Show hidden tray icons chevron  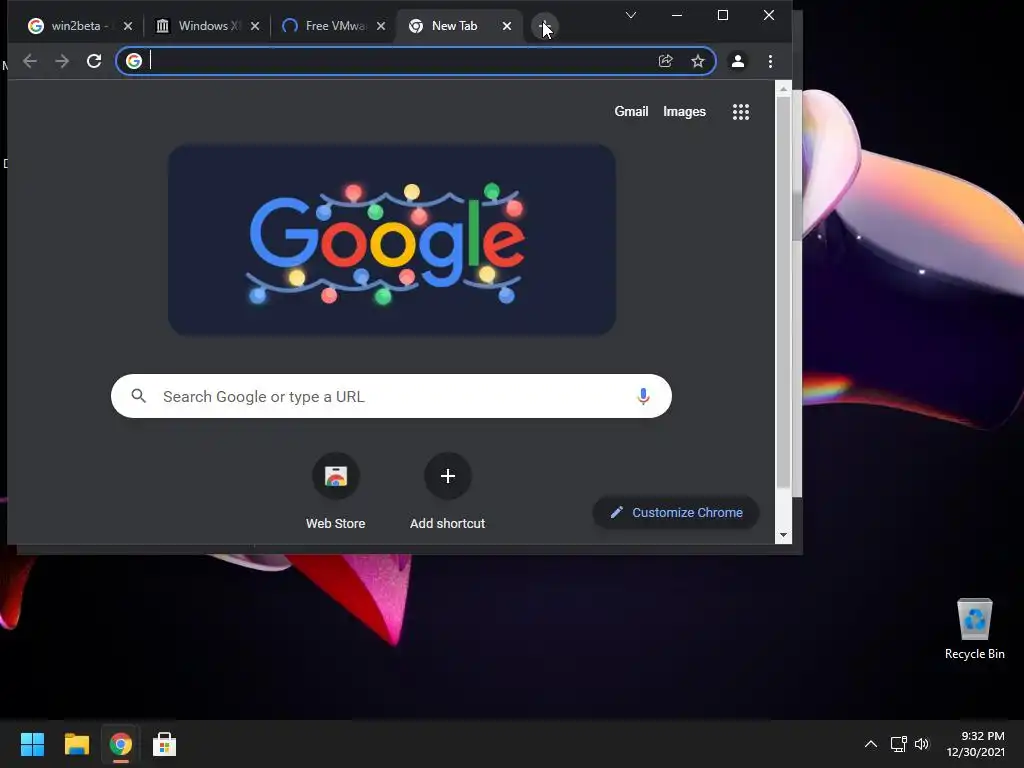(x=871, y=744)
